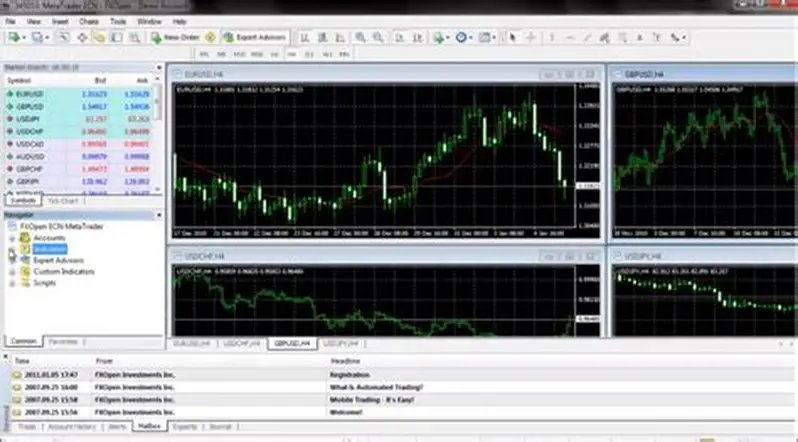Image resolution: width=798 pixels, height=442 pixels.
Task: Toggle Expert Advisors on or off
Action: coord(254,37)
